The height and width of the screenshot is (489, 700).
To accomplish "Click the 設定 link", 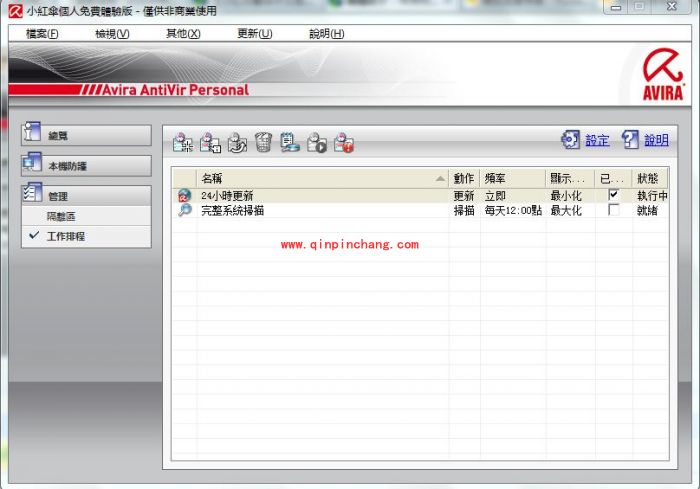I will pos(597,141).
